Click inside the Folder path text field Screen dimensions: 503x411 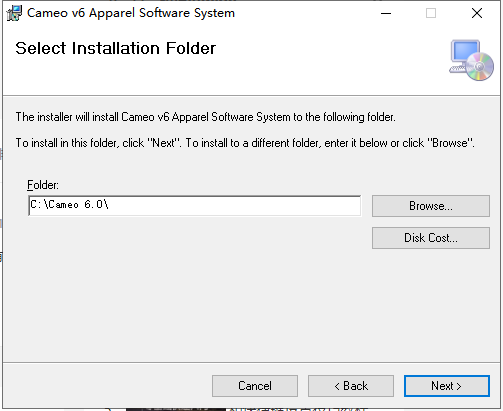(x=195, y=206)
